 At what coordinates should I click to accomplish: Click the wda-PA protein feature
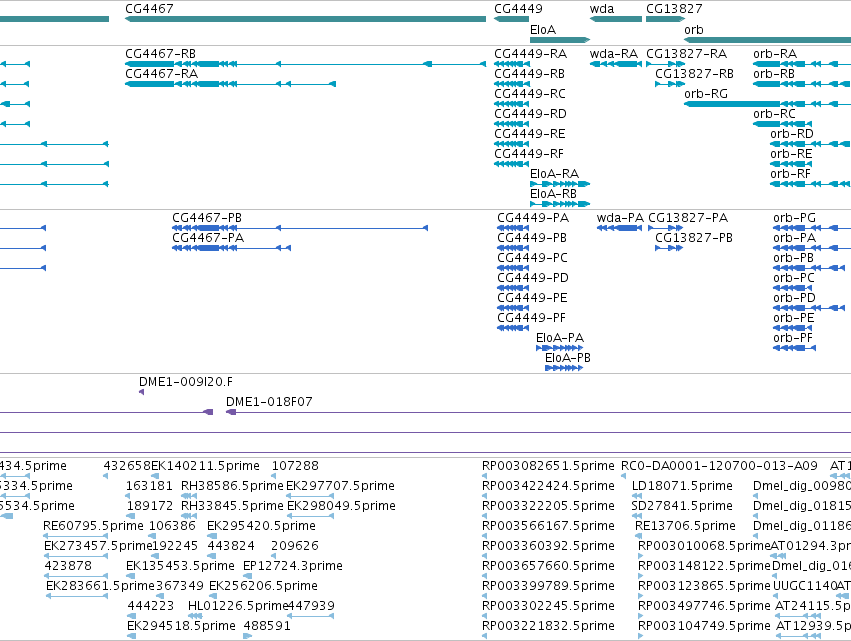tap(619, 228)
